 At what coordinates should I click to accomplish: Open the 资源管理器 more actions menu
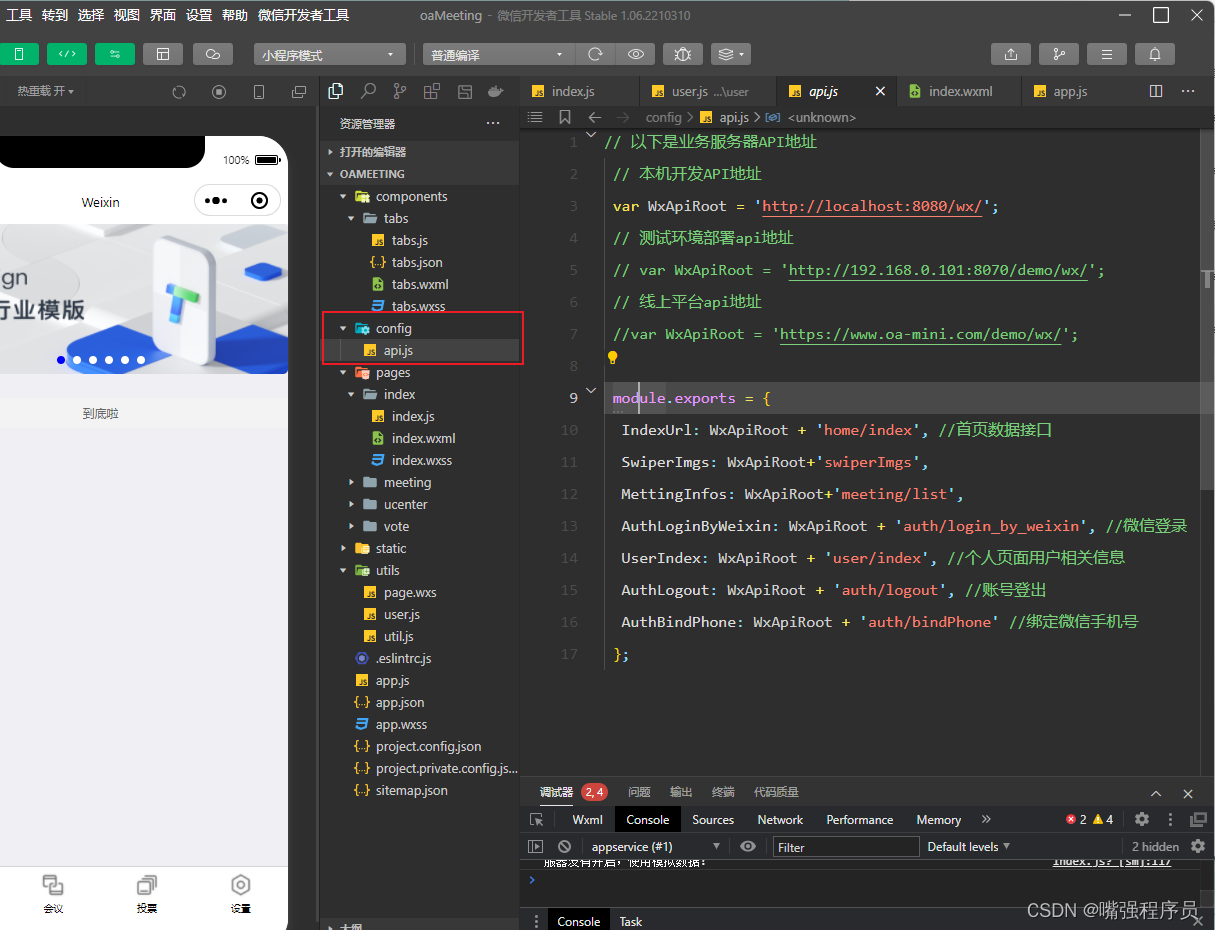(493, 124)
